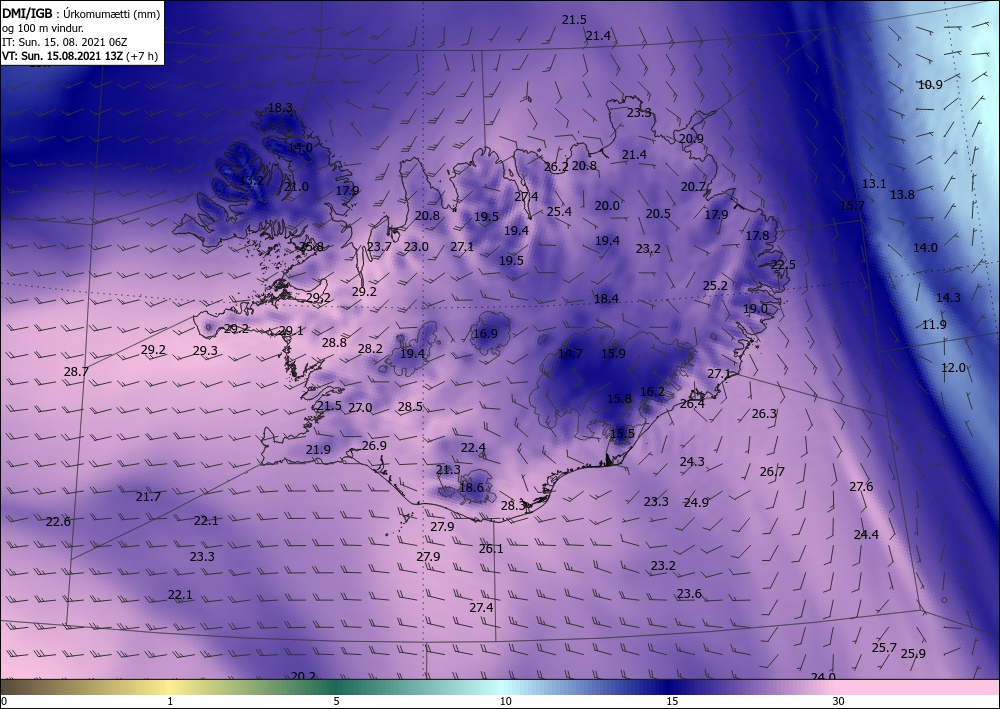The height and width of the screenshot is (709, 1000).
Task: Click the value 18.3 in the Westfjords
Action: (x=280, y=108)
